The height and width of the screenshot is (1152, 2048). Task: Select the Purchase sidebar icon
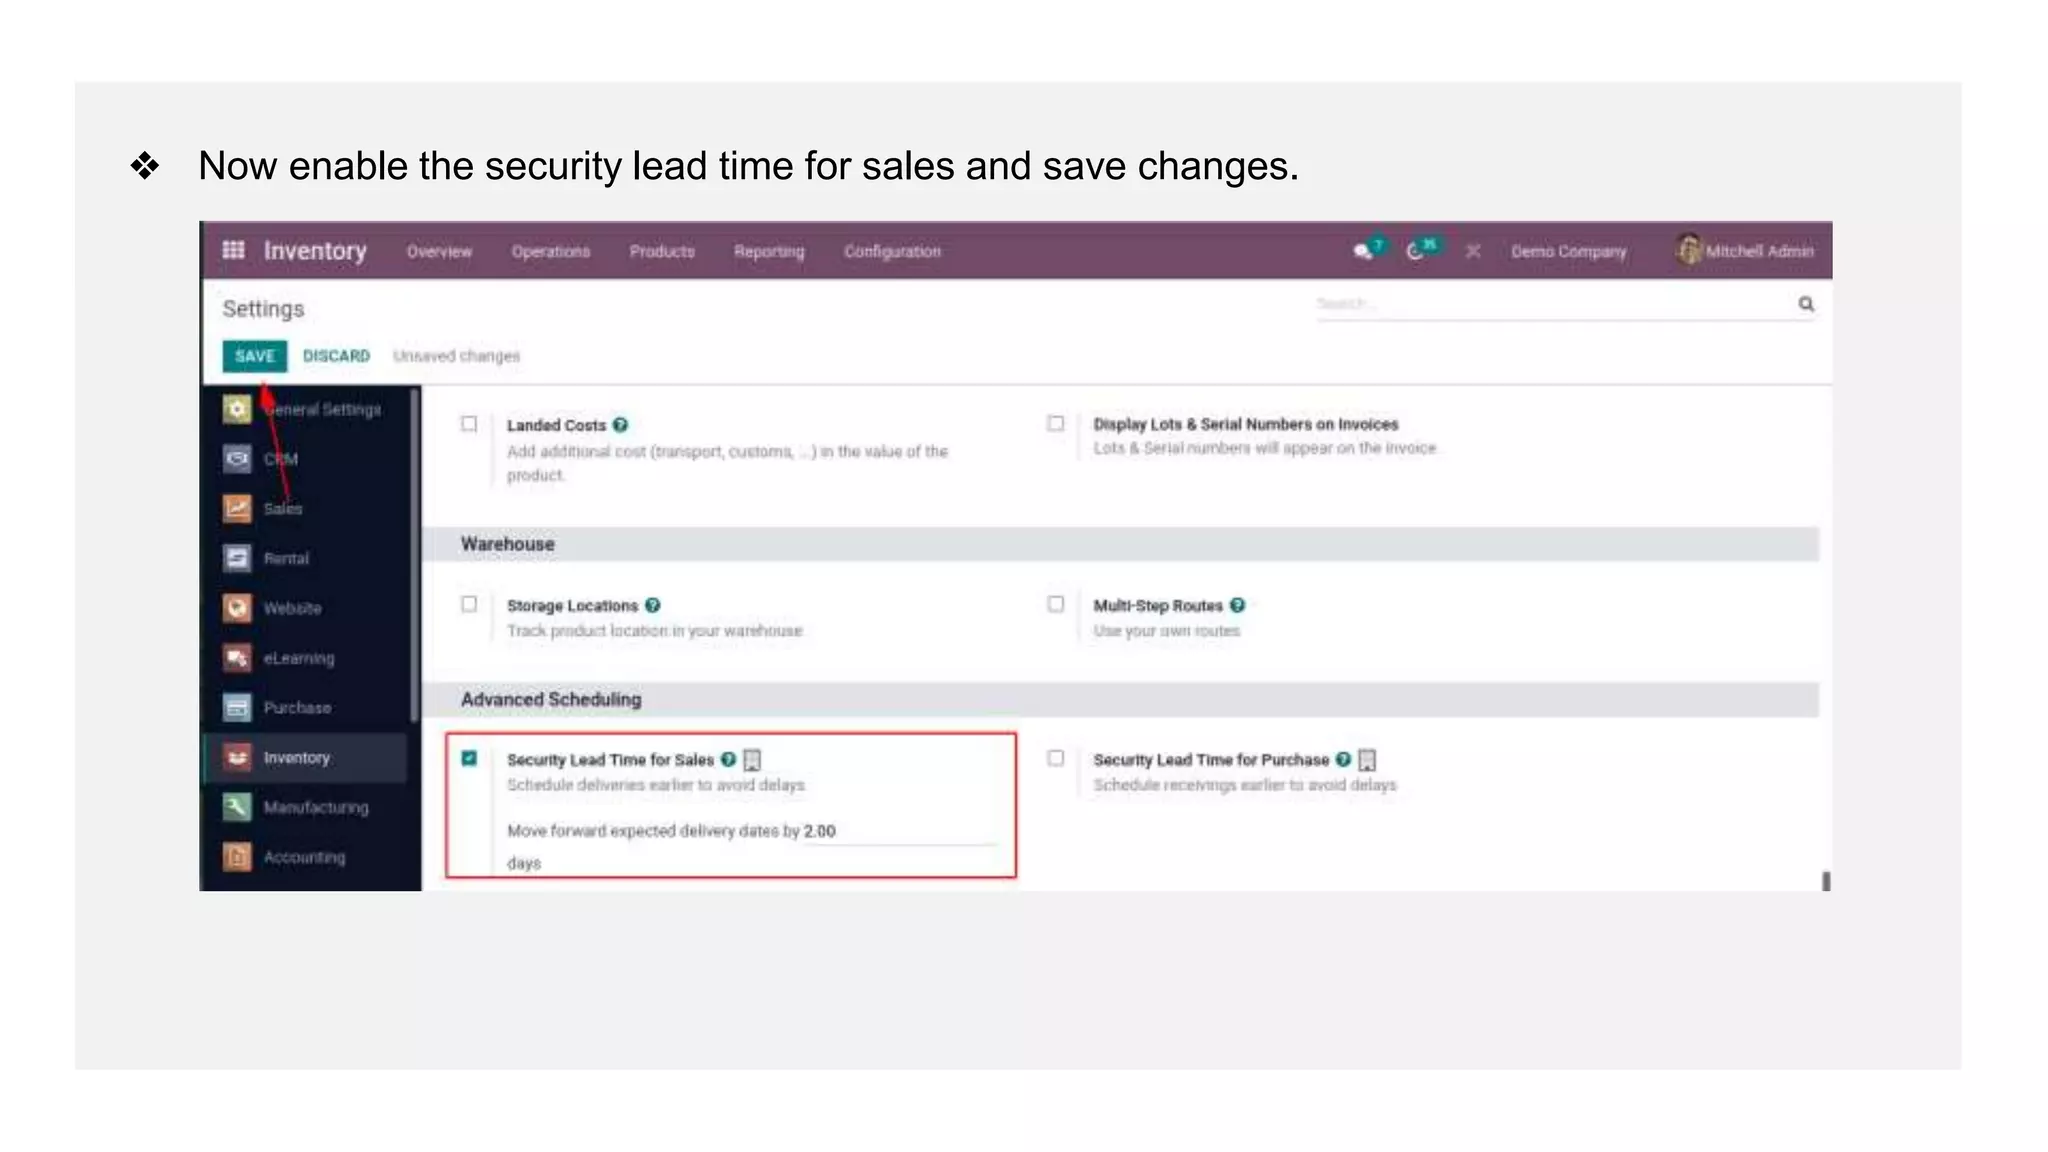(x=237, y=707)
